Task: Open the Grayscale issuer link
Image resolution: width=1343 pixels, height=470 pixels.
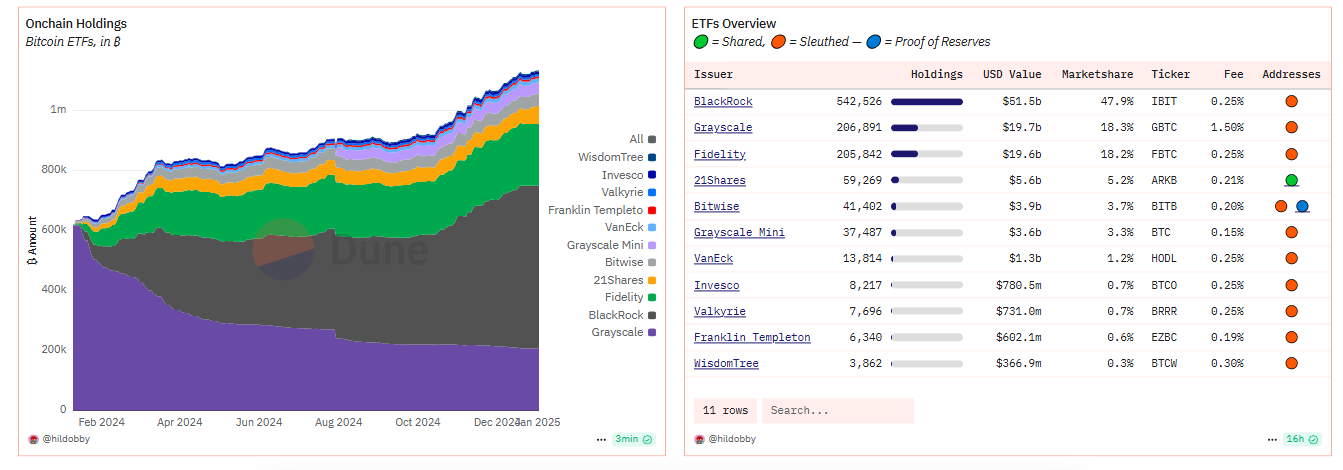Action: 723,127
